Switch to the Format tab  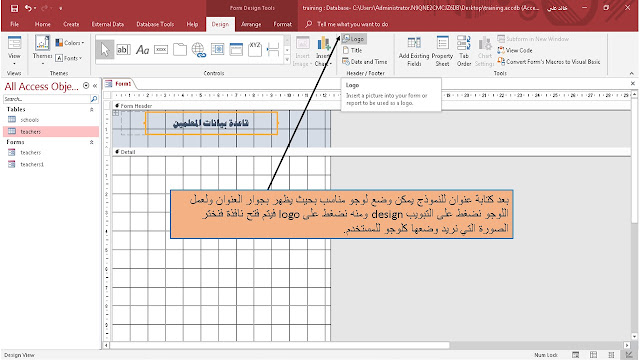(282, 24)
